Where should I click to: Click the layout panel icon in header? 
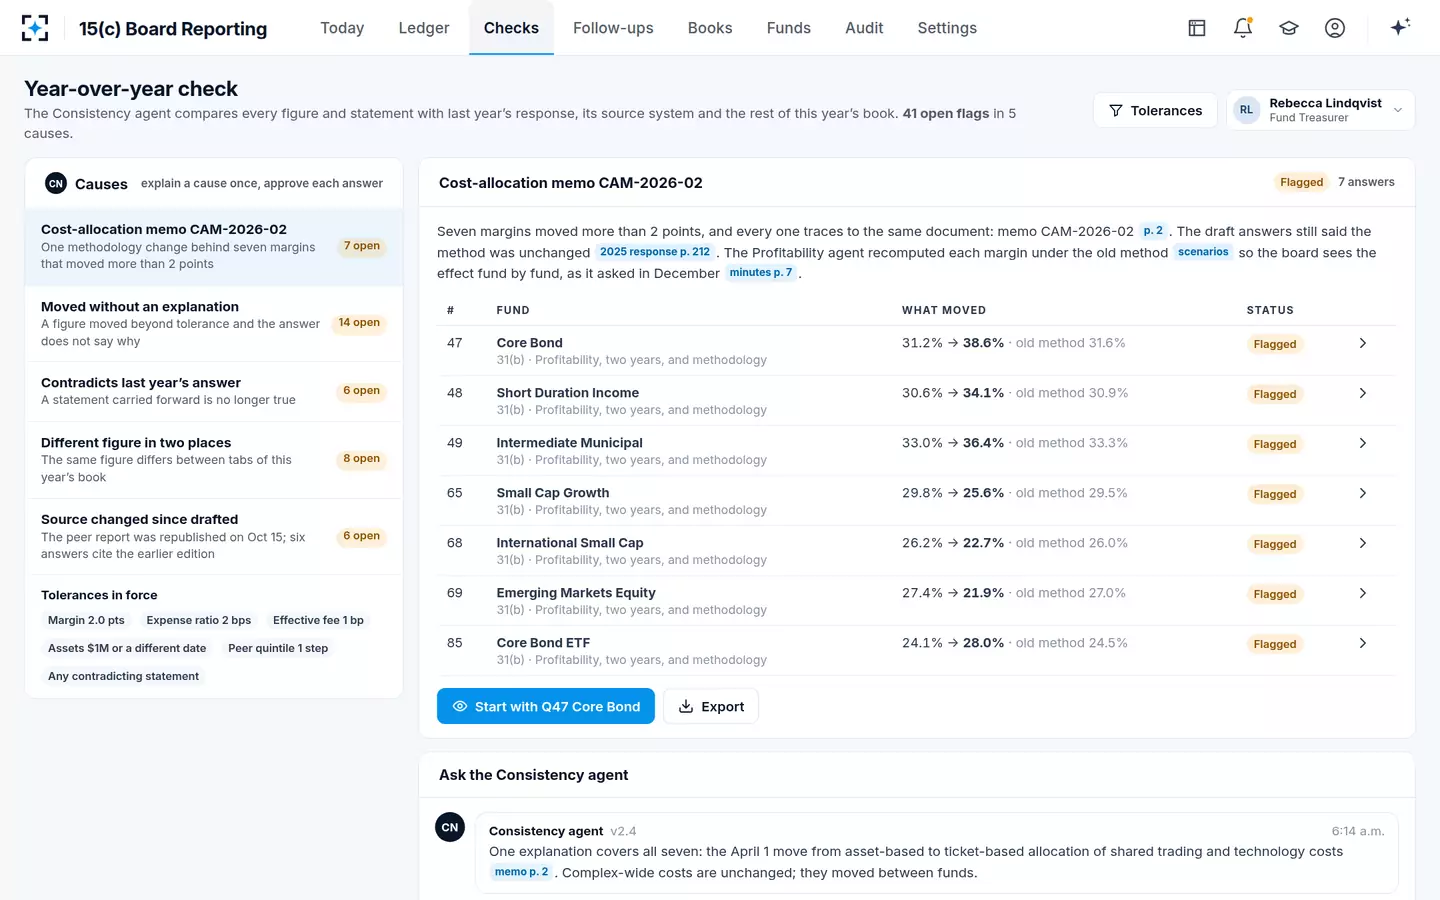coord(1197,28)
